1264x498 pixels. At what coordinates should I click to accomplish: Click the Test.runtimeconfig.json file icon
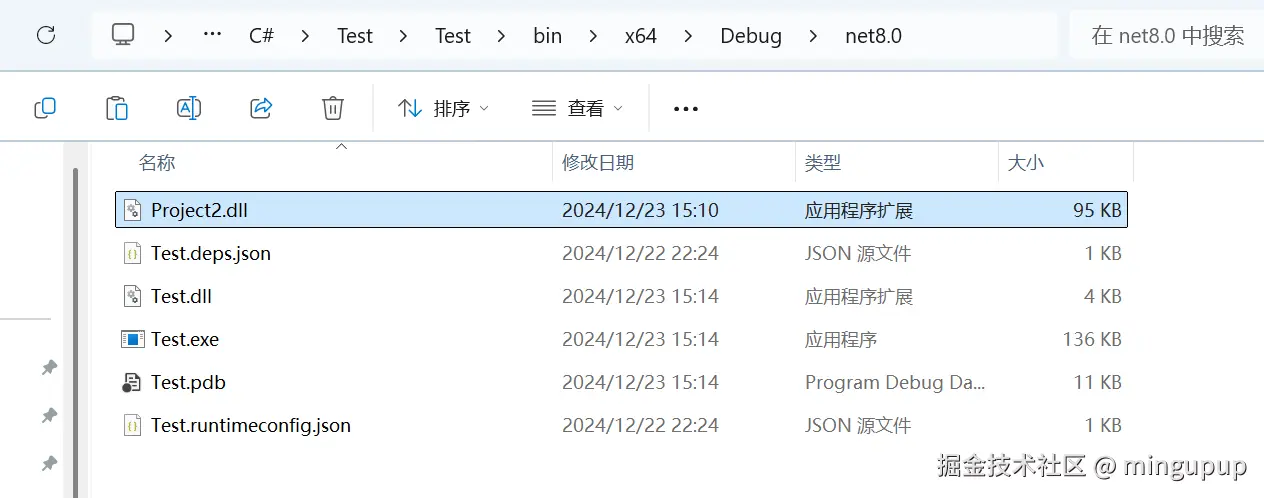click(x=132, y=425)
